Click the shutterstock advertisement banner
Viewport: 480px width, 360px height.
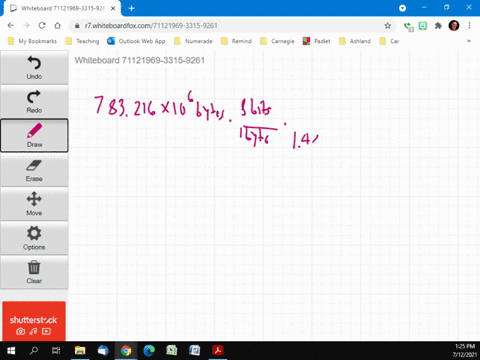[x=34, y=321]
